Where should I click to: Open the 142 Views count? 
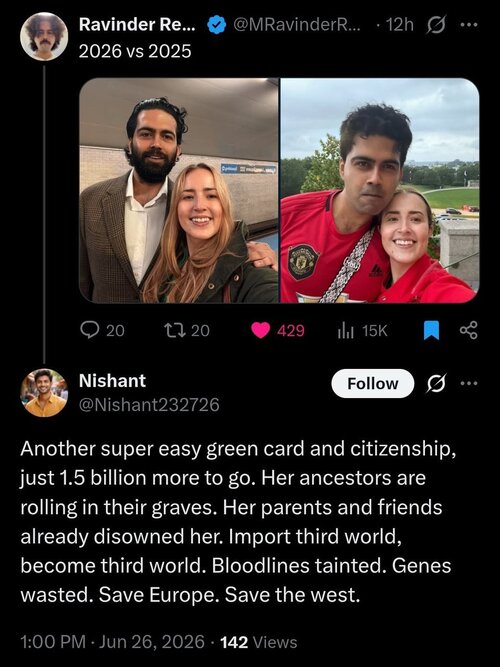tap(259, 642)
